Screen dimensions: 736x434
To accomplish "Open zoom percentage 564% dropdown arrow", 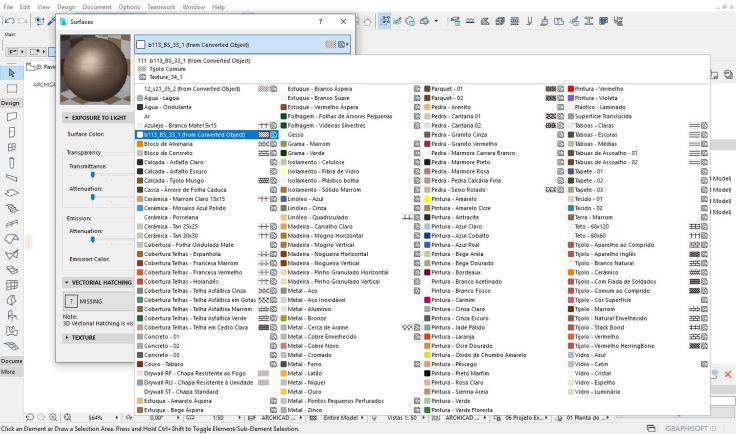I will coord(117,417).
